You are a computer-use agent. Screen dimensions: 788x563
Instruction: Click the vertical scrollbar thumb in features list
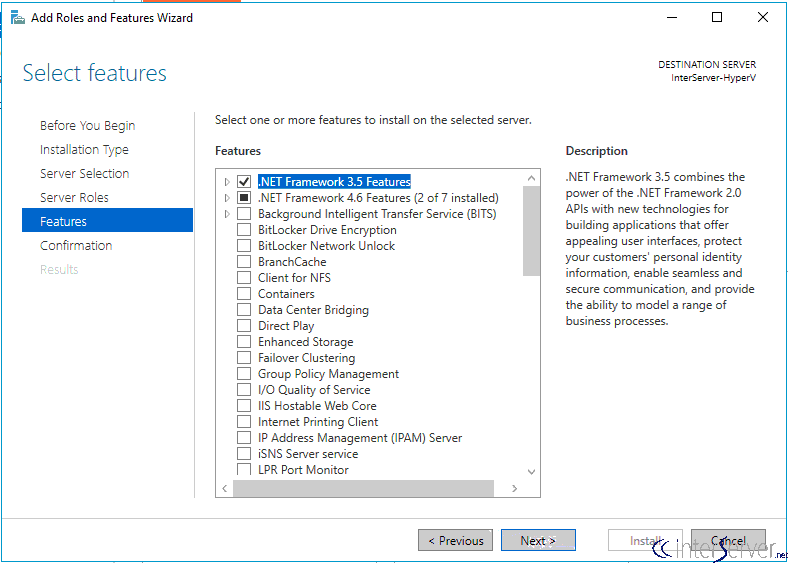pyautogui.click(x=531, y=231)
